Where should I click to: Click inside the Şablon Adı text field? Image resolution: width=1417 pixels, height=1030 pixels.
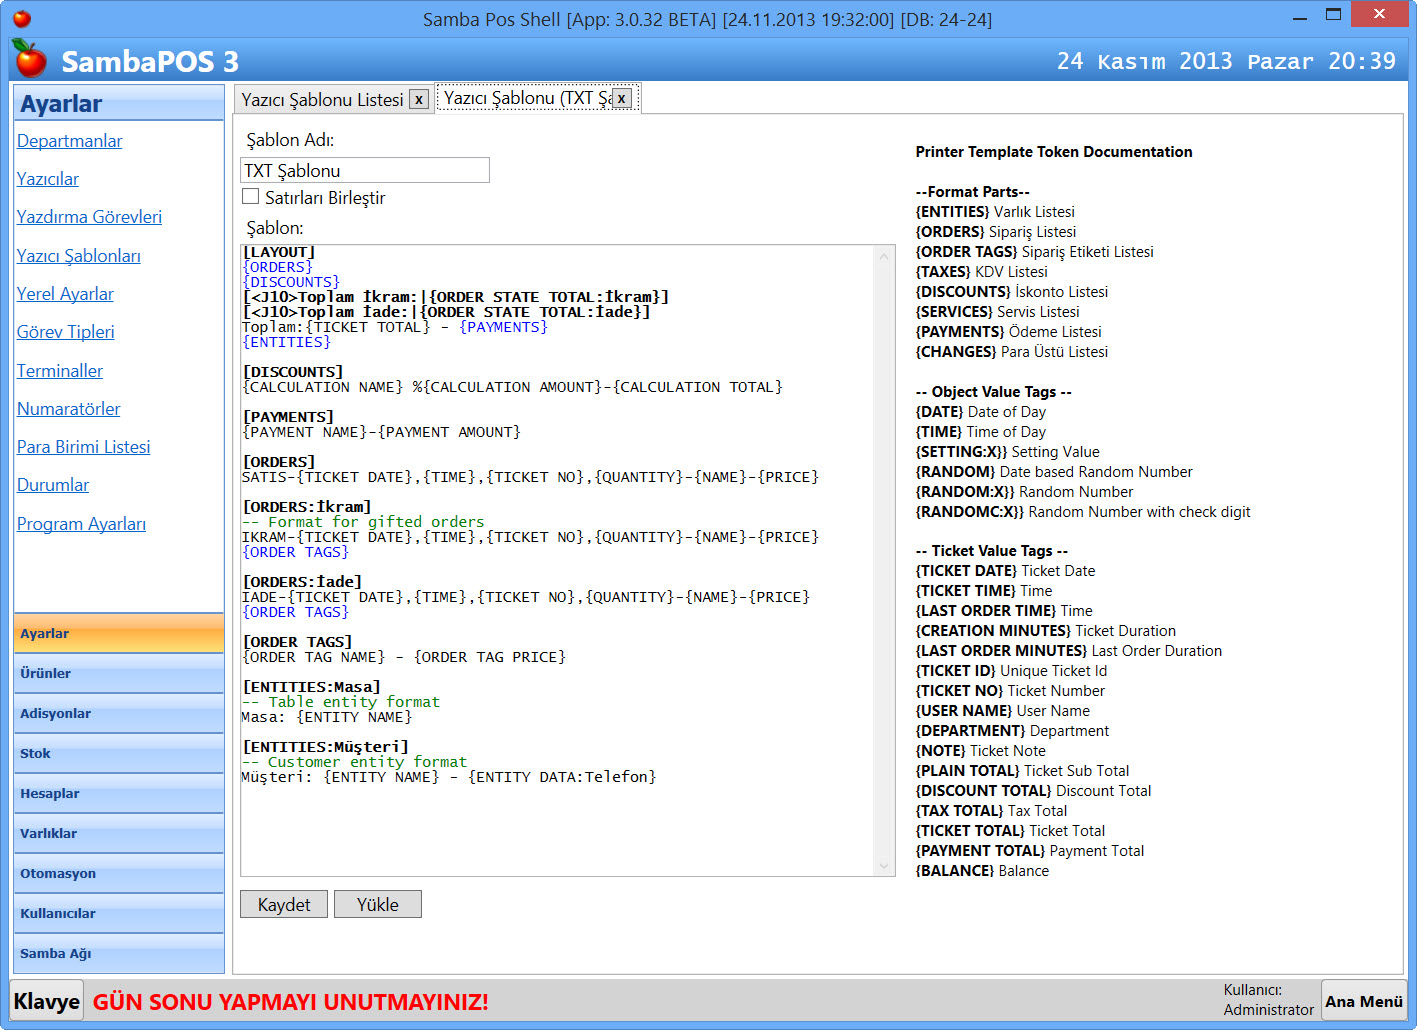point(365,170)
